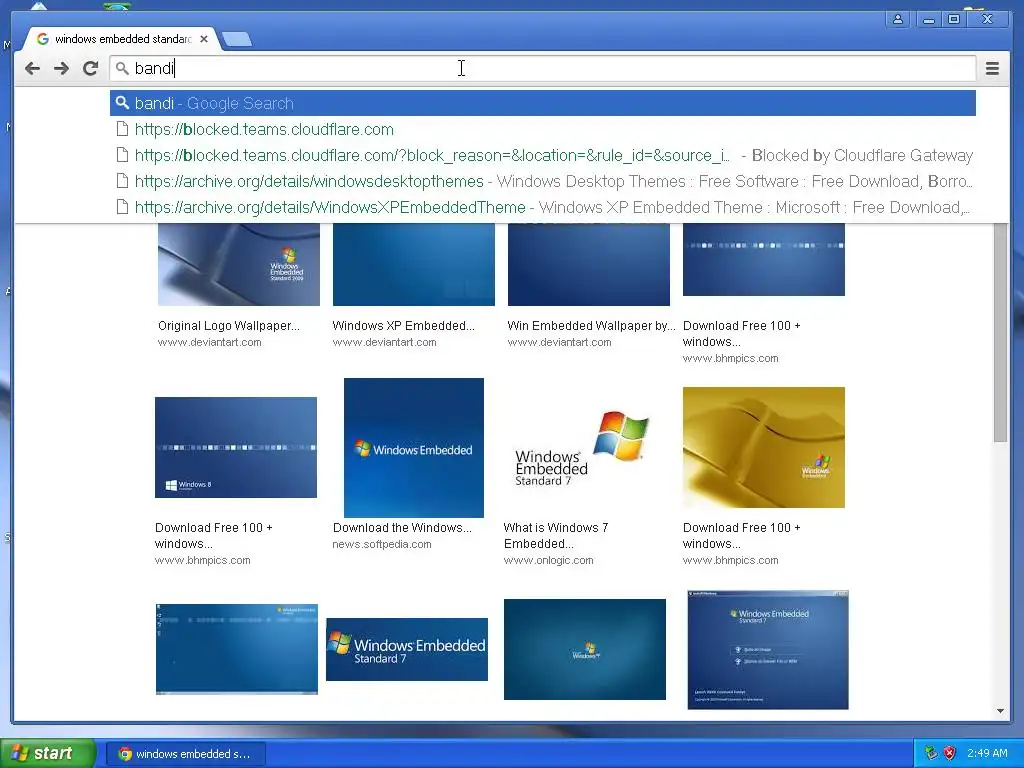Open the Windows Embedded Standard 7 banner thumbnail
Viewport: 1024px width, 768px height.
click(407, 649)
